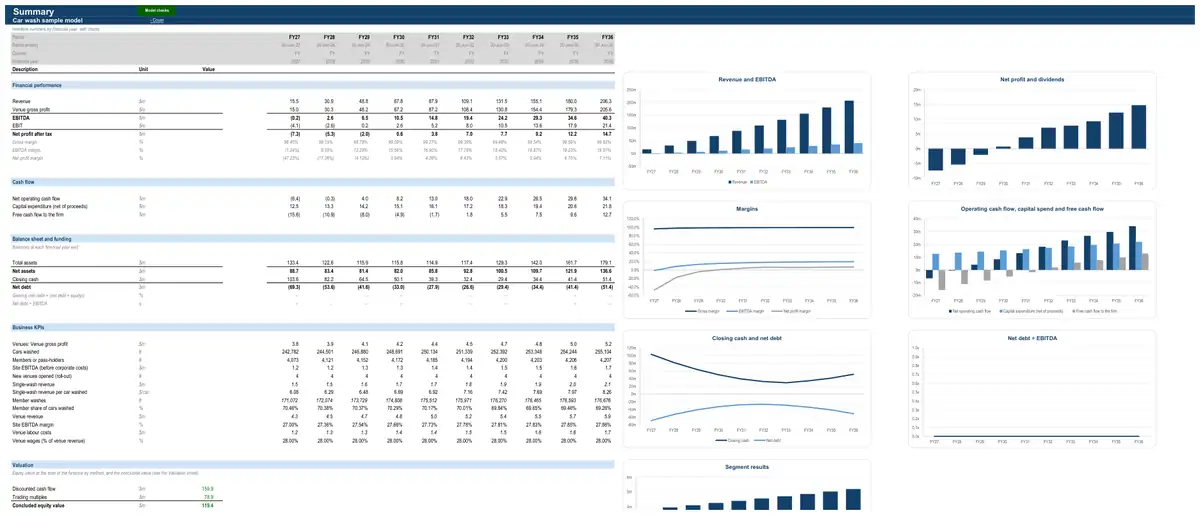
Task: Select the Closing cash row label
Action: click(x=24, y=279)
